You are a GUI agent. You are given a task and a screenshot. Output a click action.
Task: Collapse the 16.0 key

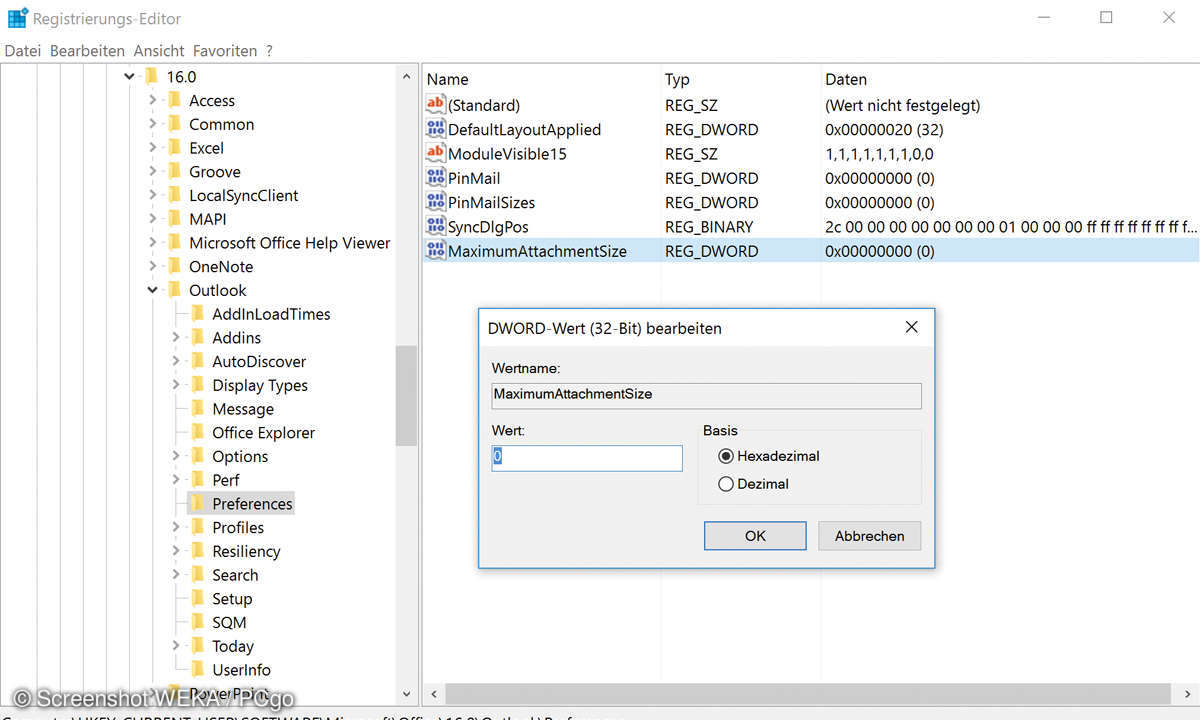pyautogui.click(x=130, y=76)
